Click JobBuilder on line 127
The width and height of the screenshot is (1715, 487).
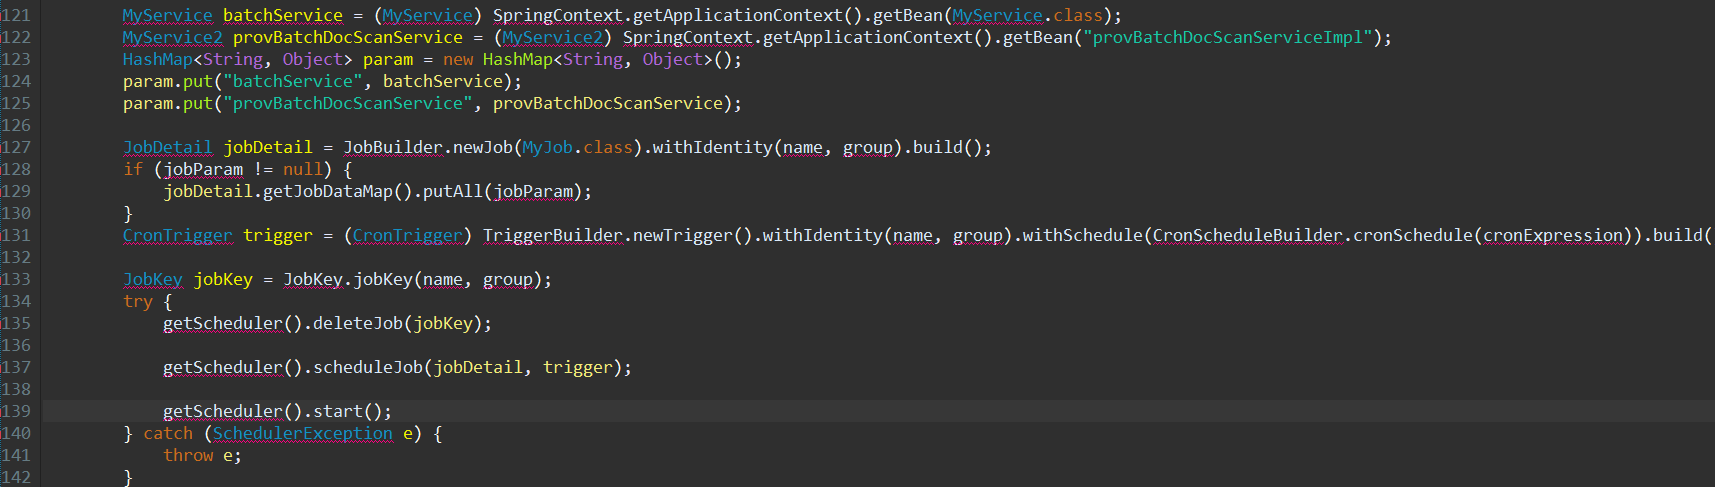(393, 147)
